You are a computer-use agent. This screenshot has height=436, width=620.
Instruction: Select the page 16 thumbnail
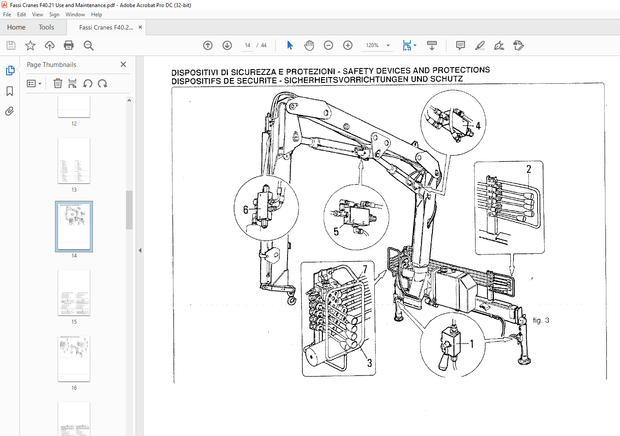[74, 359]
